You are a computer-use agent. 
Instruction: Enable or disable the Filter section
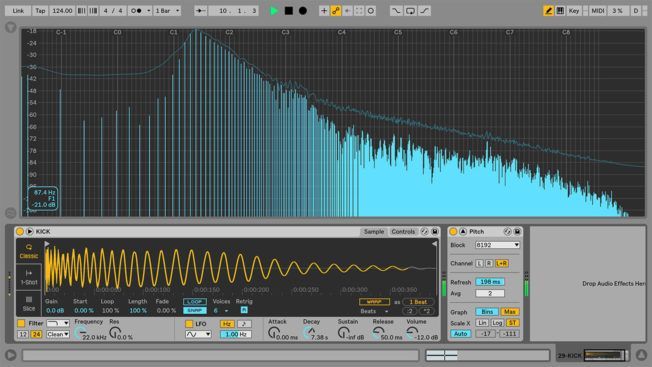(21, 323)
